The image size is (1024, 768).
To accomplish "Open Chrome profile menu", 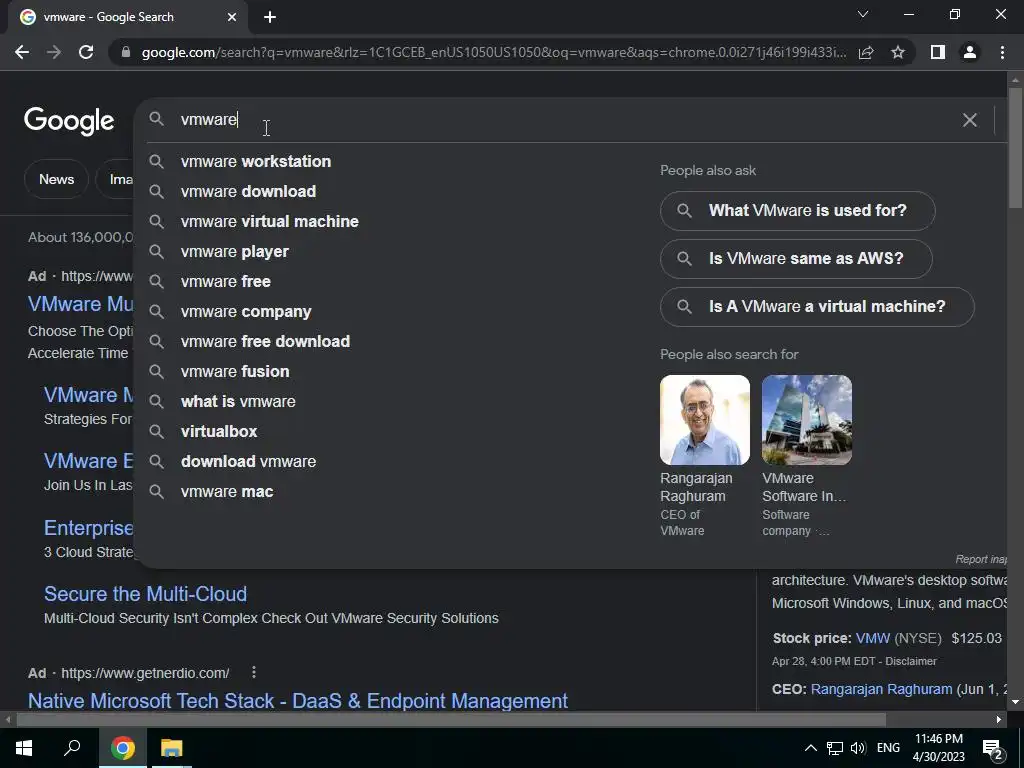I will [970, 52].
